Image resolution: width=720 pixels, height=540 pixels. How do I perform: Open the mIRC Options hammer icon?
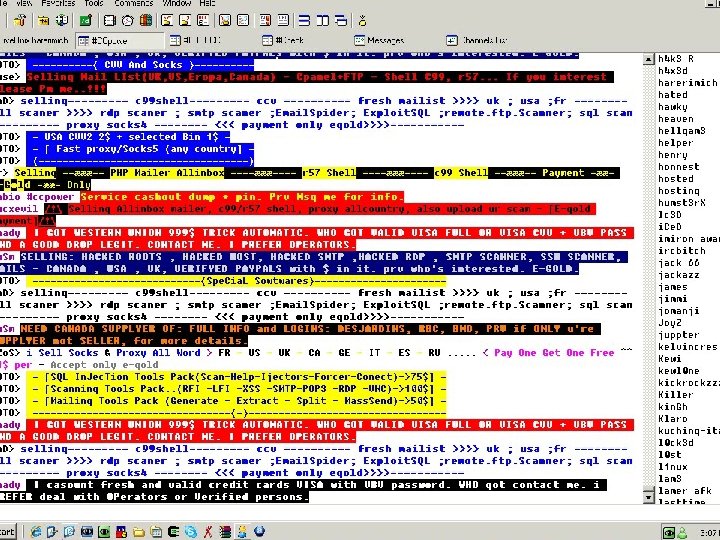tap(20, 20)
